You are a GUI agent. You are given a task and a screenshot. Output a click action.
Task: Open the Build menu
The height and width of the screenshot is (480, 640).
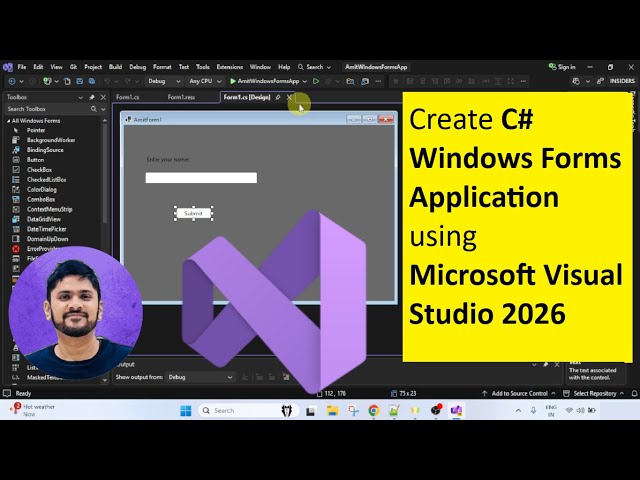(x=115, y=67)
